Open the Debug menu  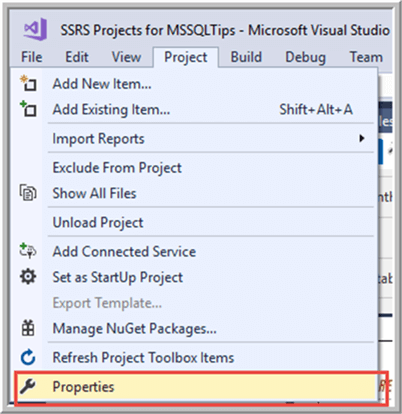pyautogui.click(x=306, y=57)
